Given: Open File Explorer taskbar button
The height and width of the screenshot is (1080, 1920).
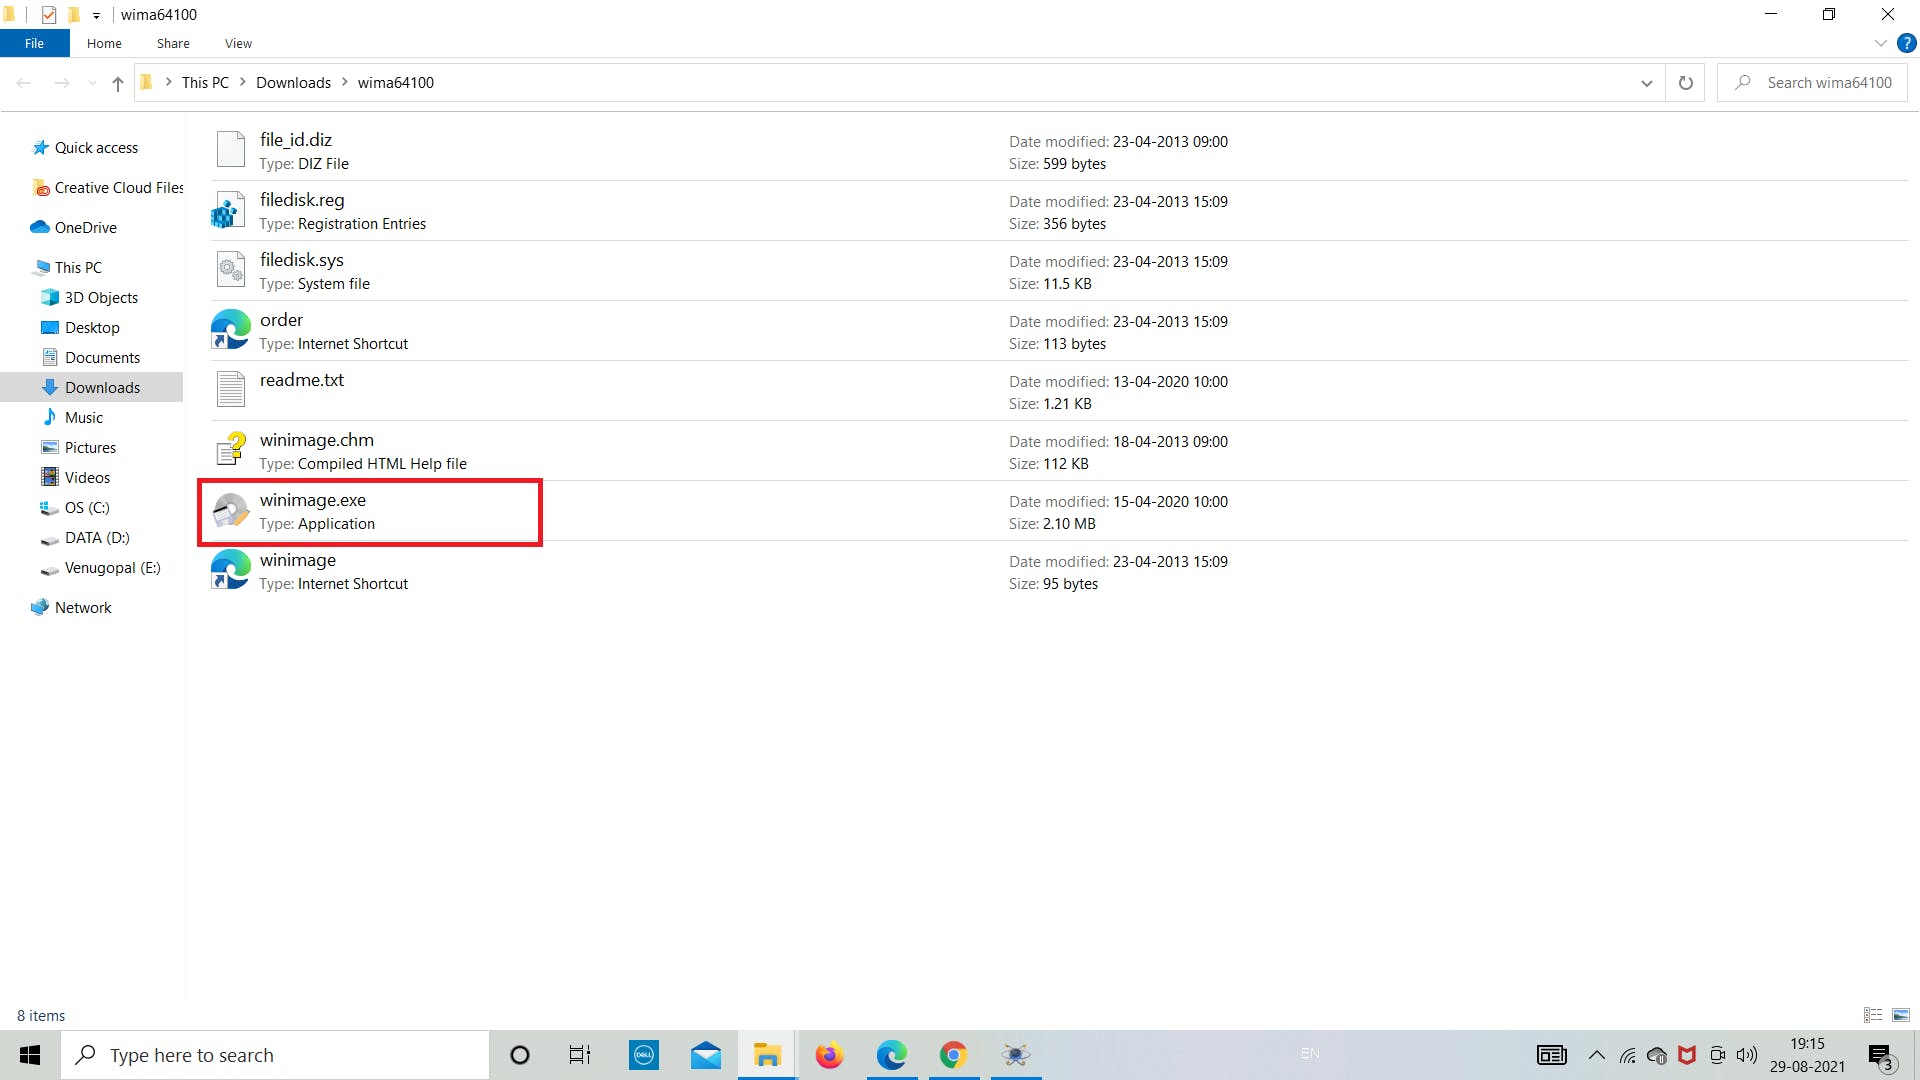Looking at the screenshot, I should point(767,1055).
